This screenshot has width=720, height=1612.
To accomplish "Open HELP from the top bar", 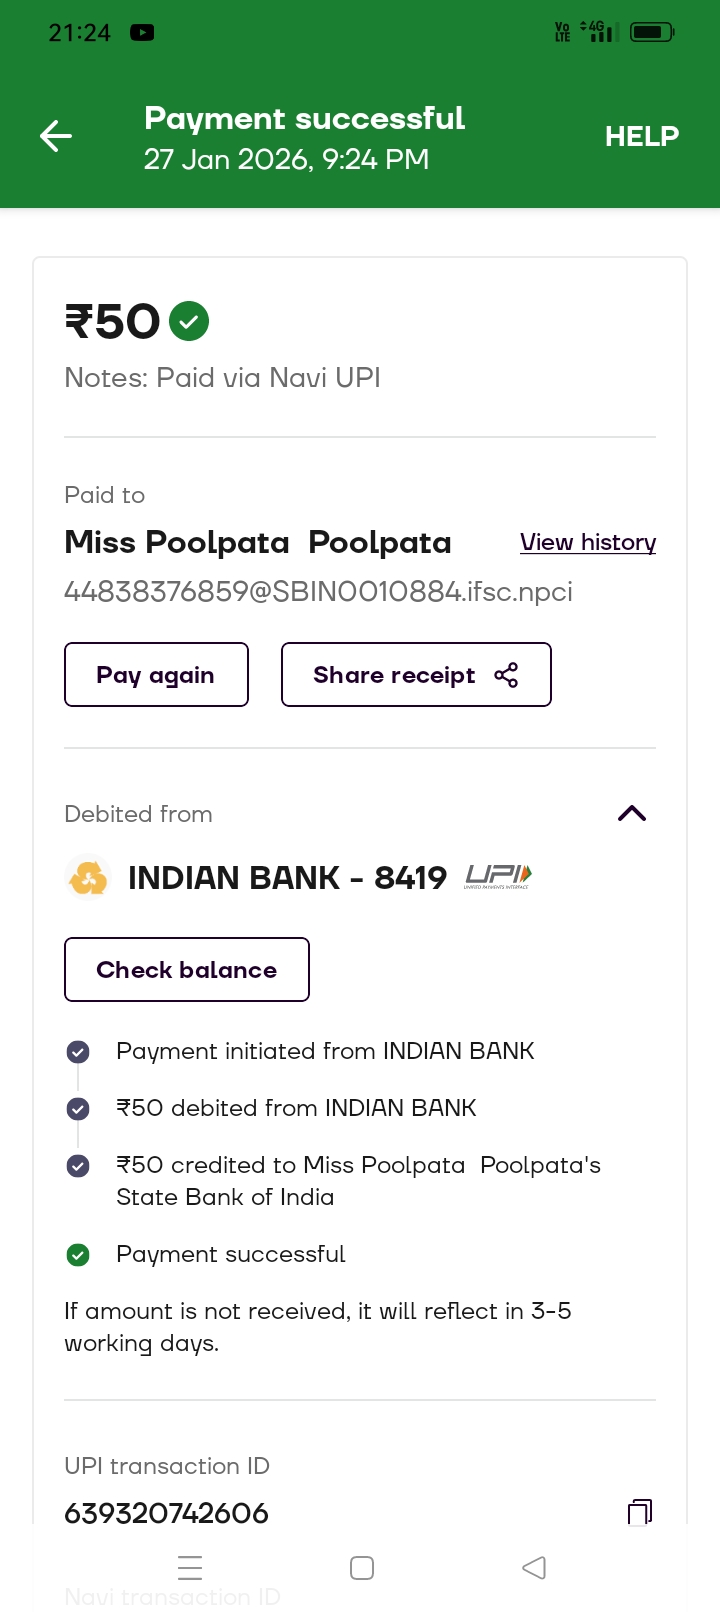I will point(641,136).
